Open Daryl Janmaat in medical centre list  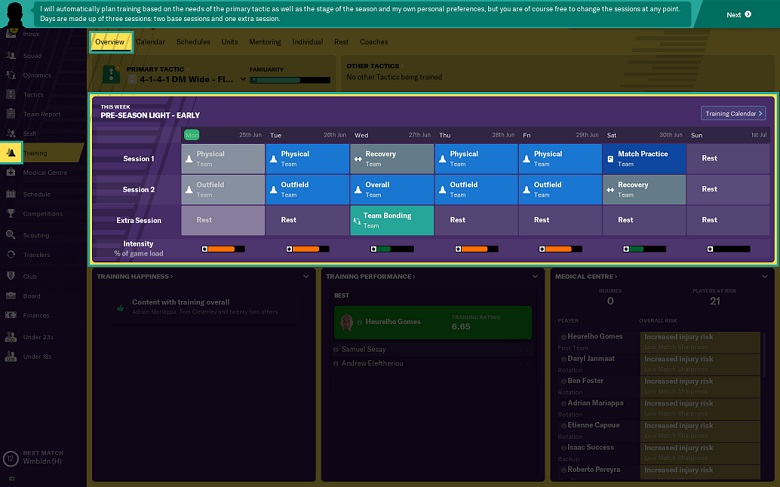(591, 359)
